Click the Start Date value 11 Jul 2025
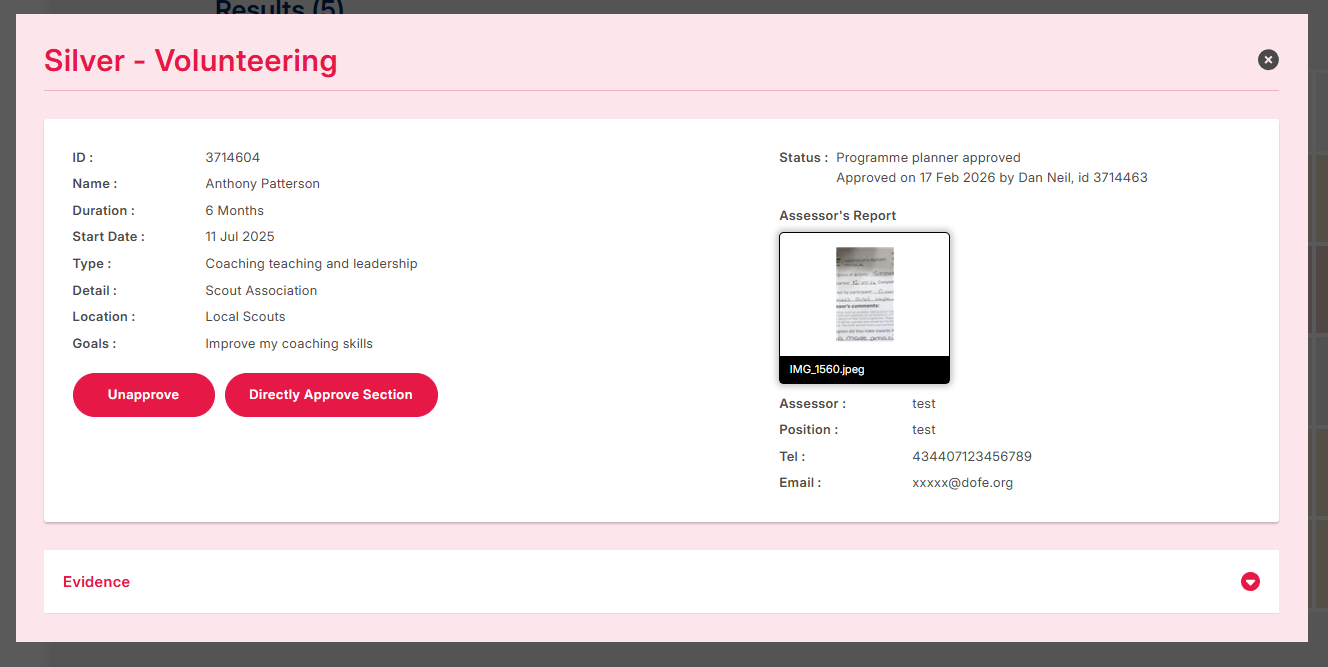 (x=240, y=237)
